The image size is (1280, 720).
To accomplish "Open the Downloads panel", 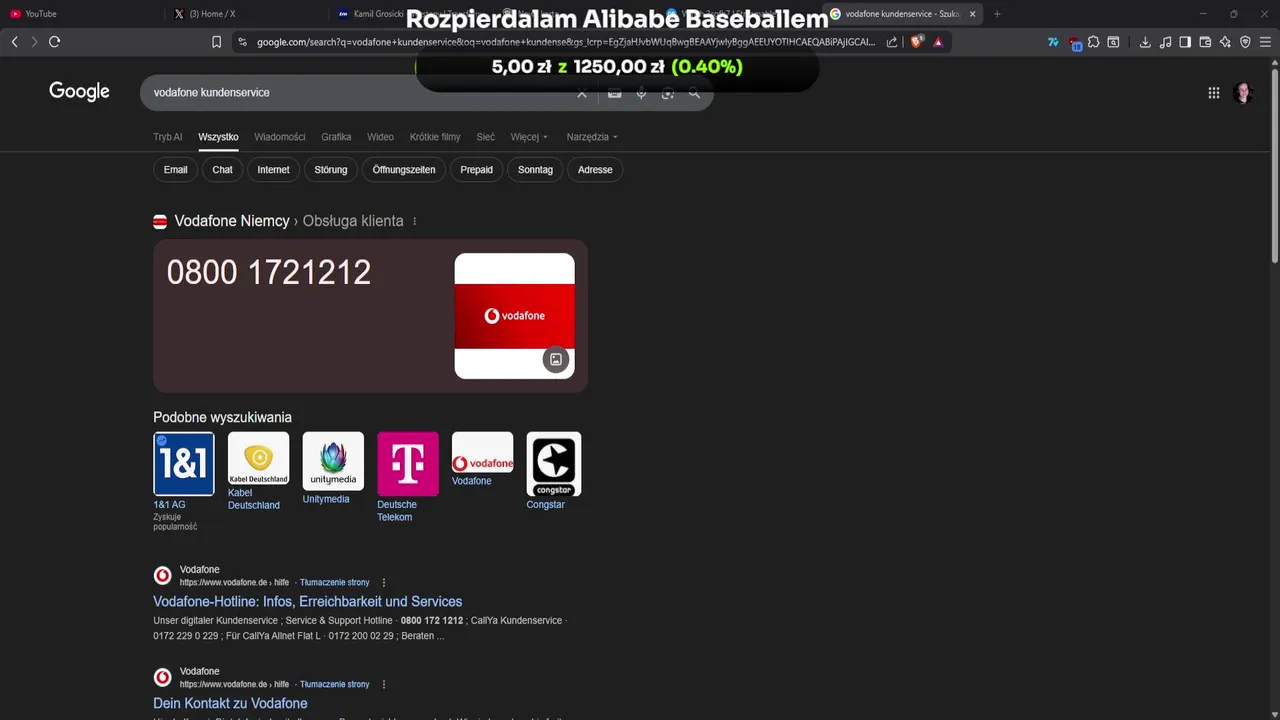I will 1145,42.
